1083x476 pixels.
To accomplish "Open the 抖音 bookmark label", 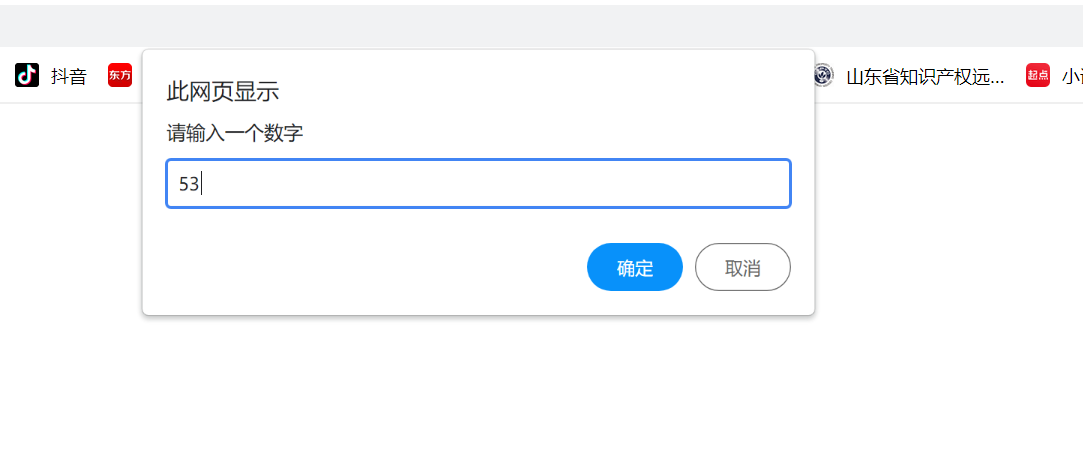I will click(x=69, y=76).
